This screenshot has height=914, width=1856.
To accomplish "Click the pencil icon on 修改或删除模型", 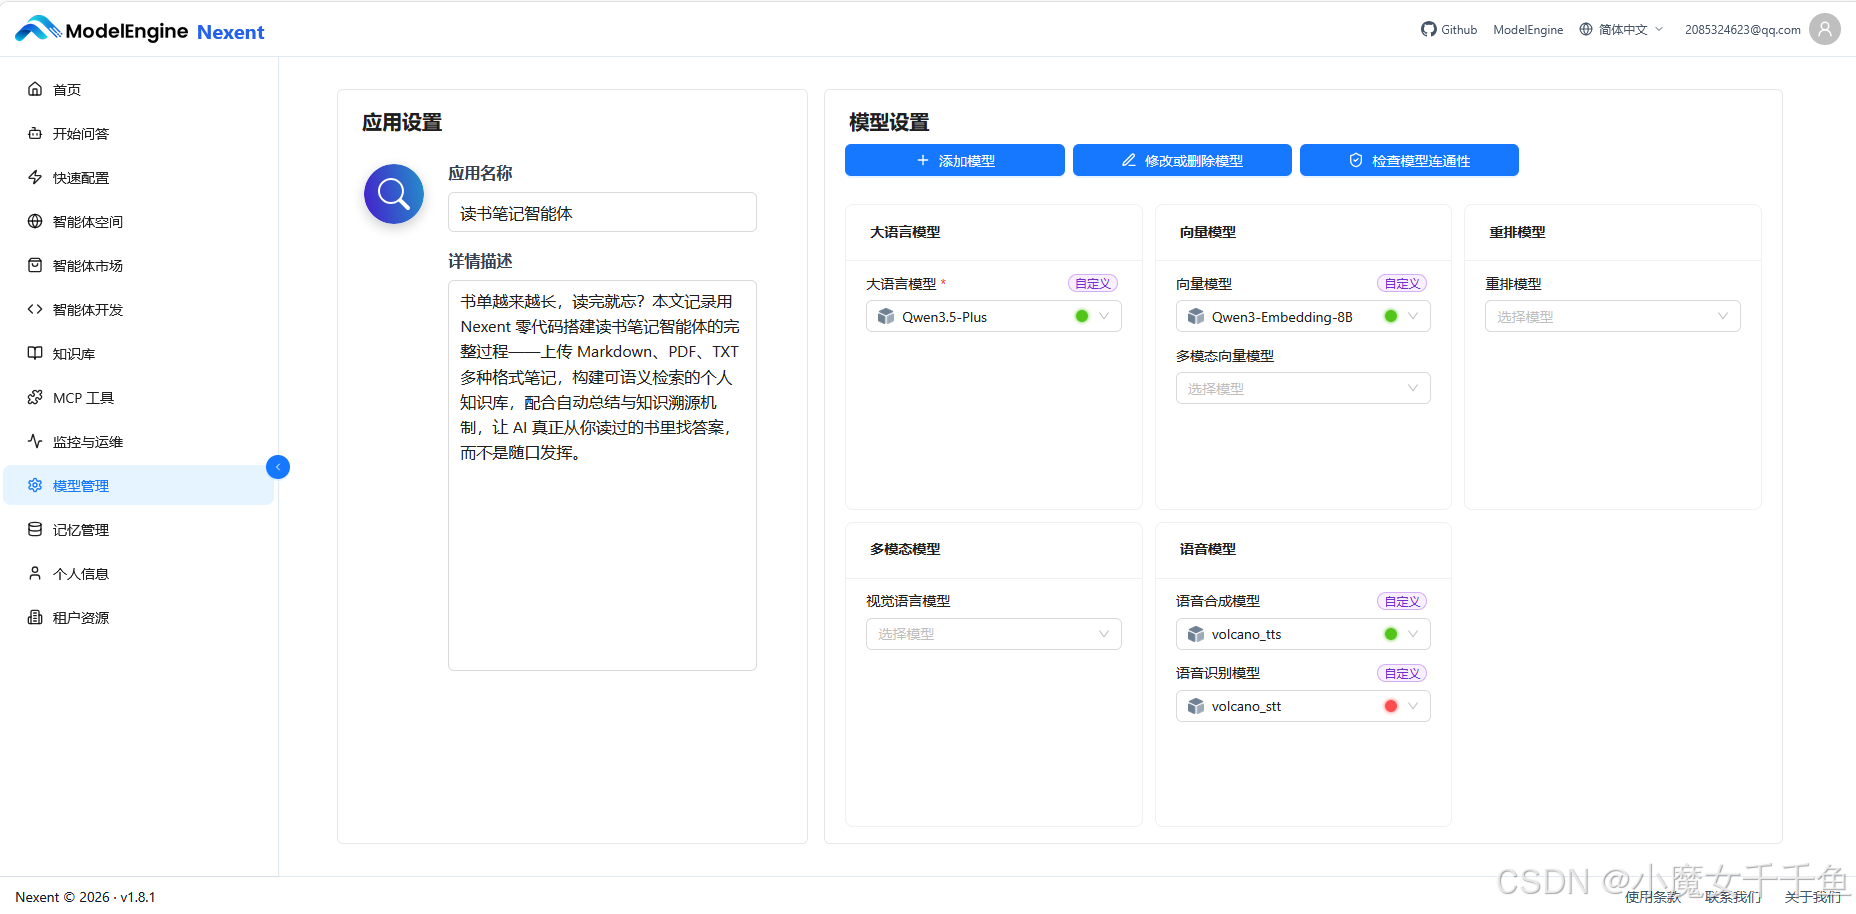I will coord(1129,160).
